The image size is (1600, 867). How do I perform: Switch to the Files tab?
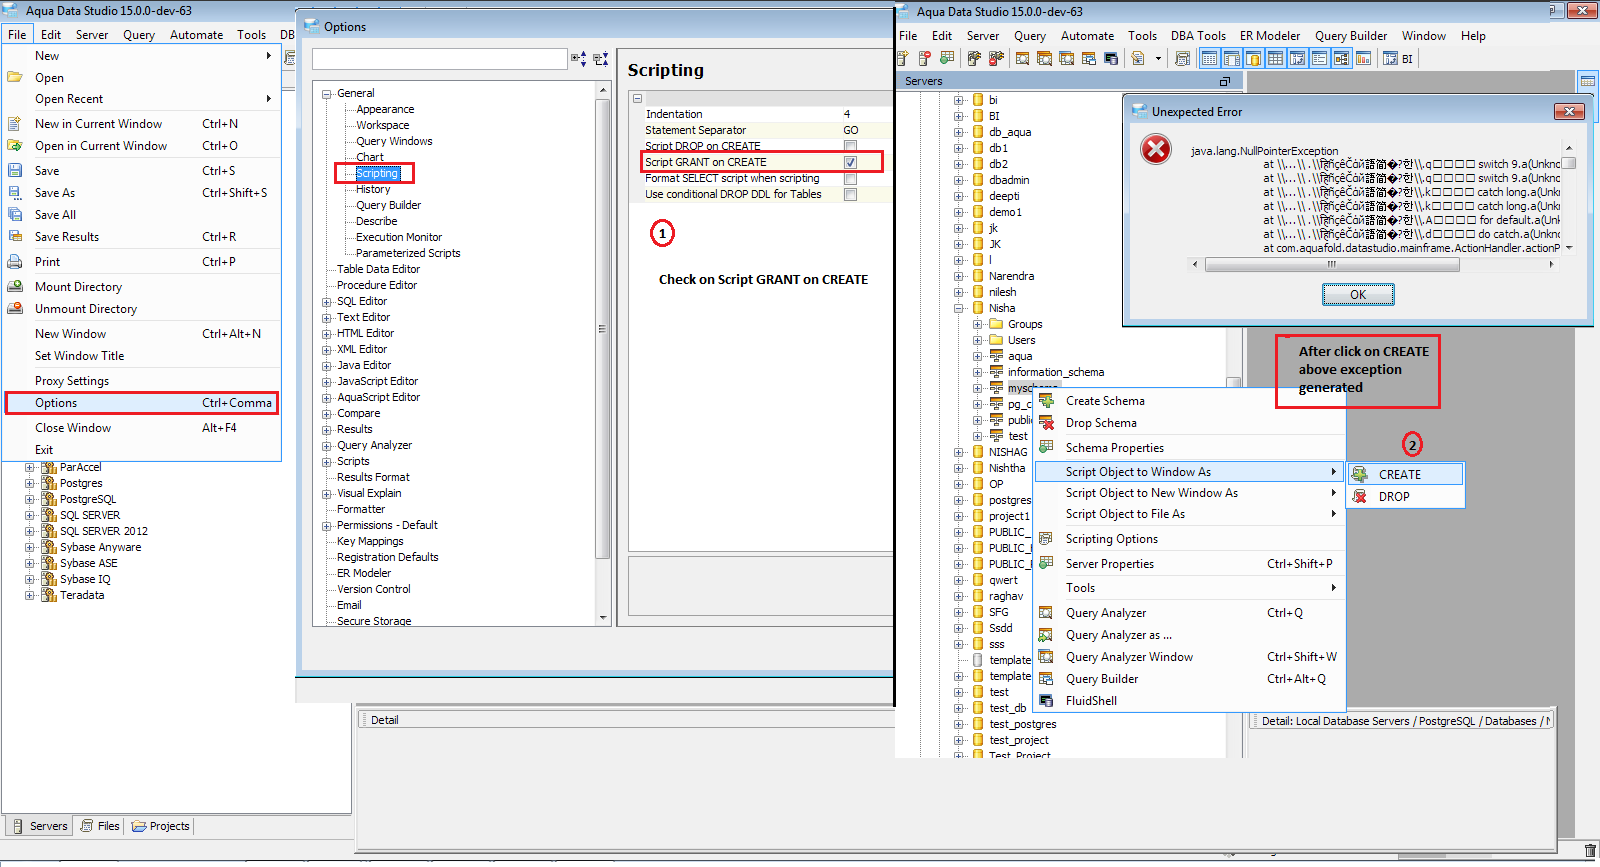(x=100, y=826)
